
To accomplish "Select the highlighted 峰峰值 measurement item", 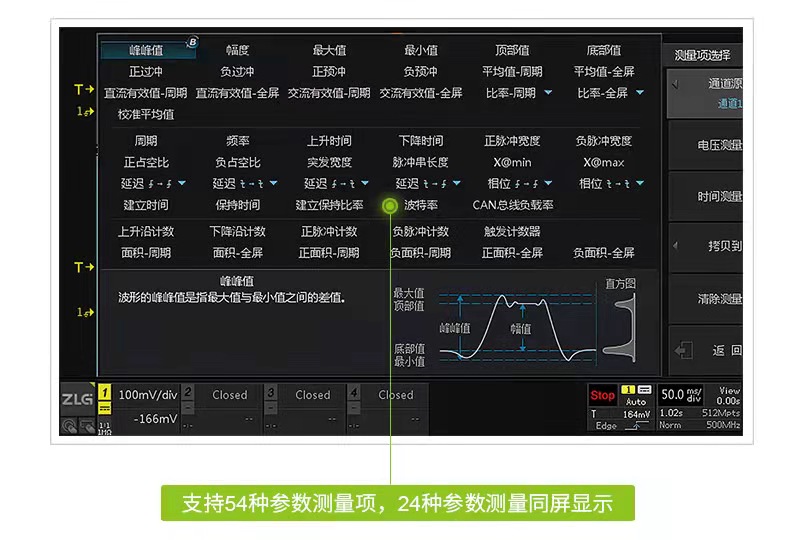I will pos(146,50).
